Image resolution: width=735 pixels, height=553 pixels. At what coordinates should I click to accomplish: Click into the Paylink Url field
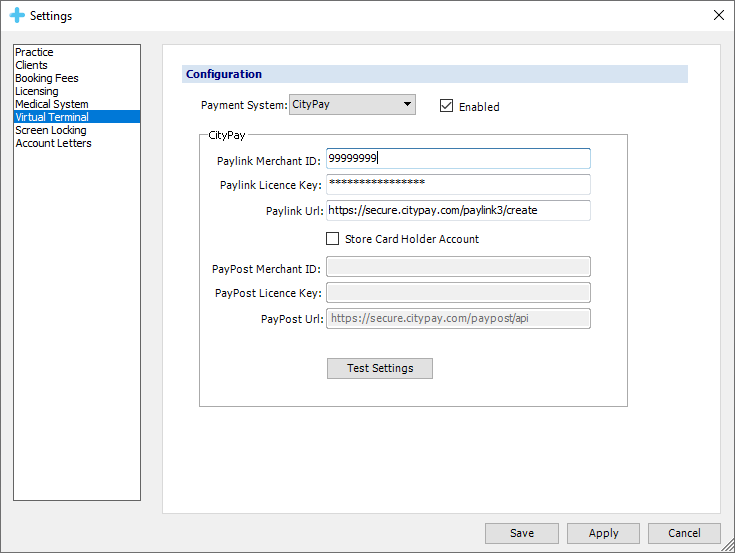click(458, 210)
